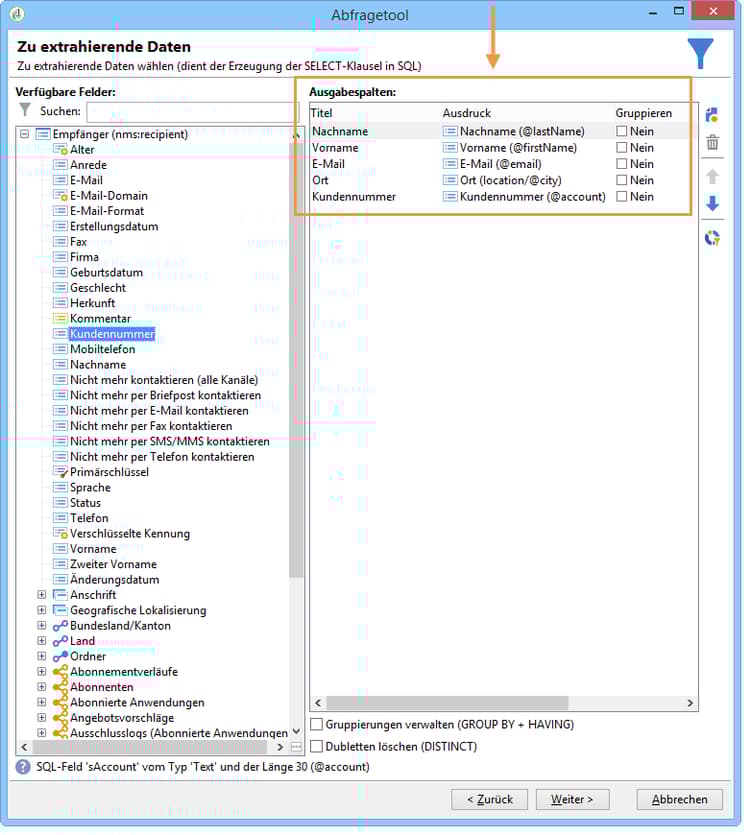This screenshot has width=750, height=835.
Task: Click the filter funnel beside Suchen
Action: 25,110
